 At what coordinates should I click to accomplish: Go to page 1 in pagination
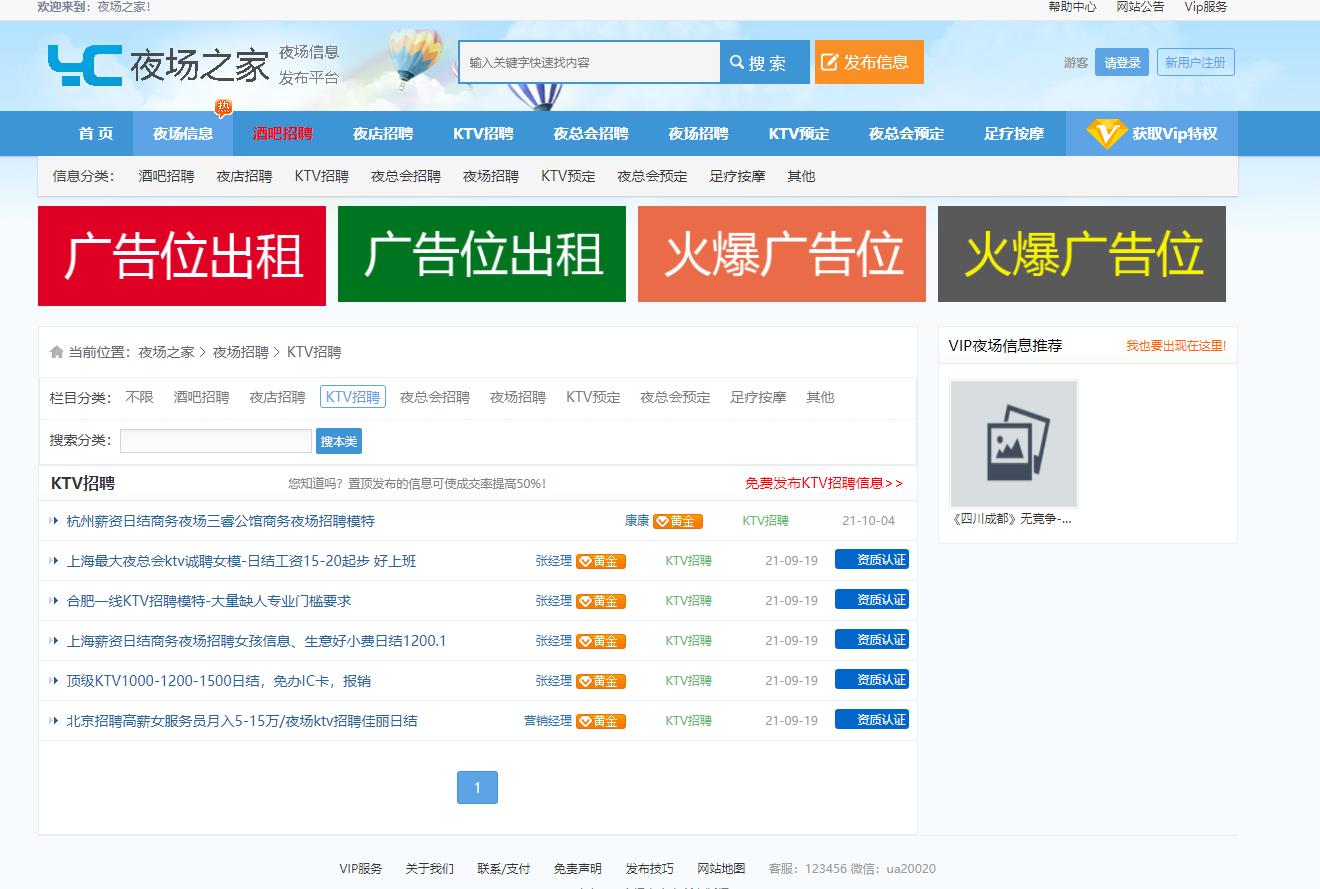click(x=477, y=788)
